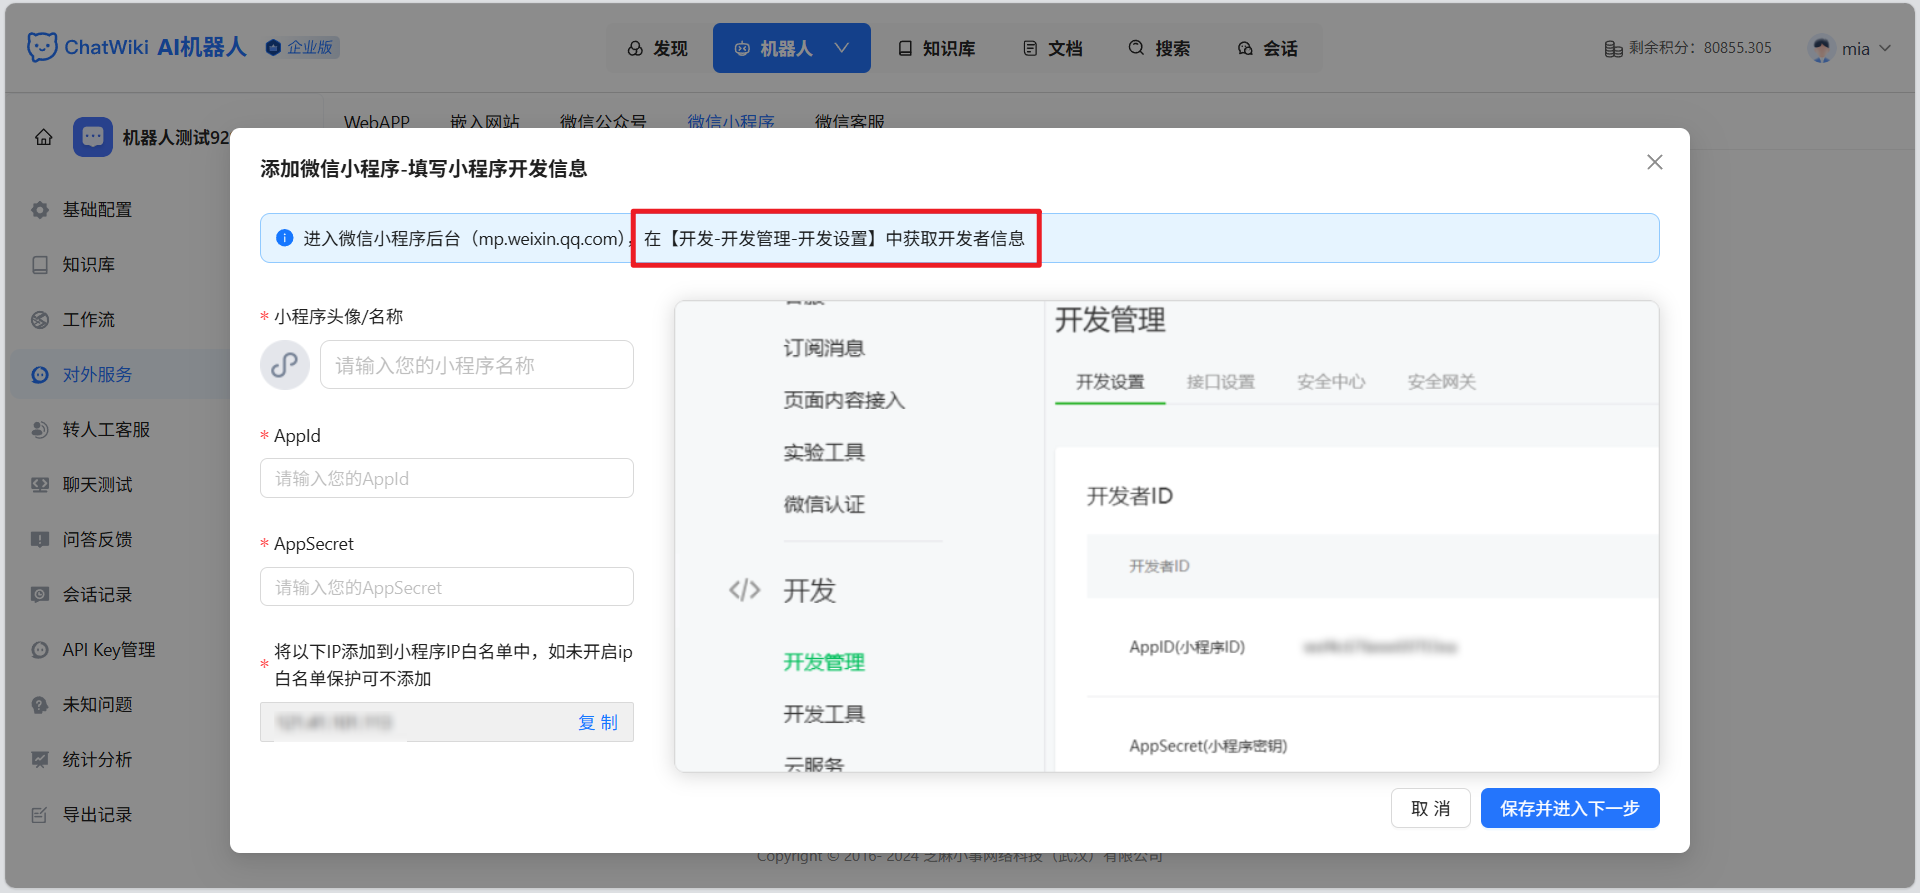
Task: Open the 文档 top navigation item
Action: [x=1053, y=48]
